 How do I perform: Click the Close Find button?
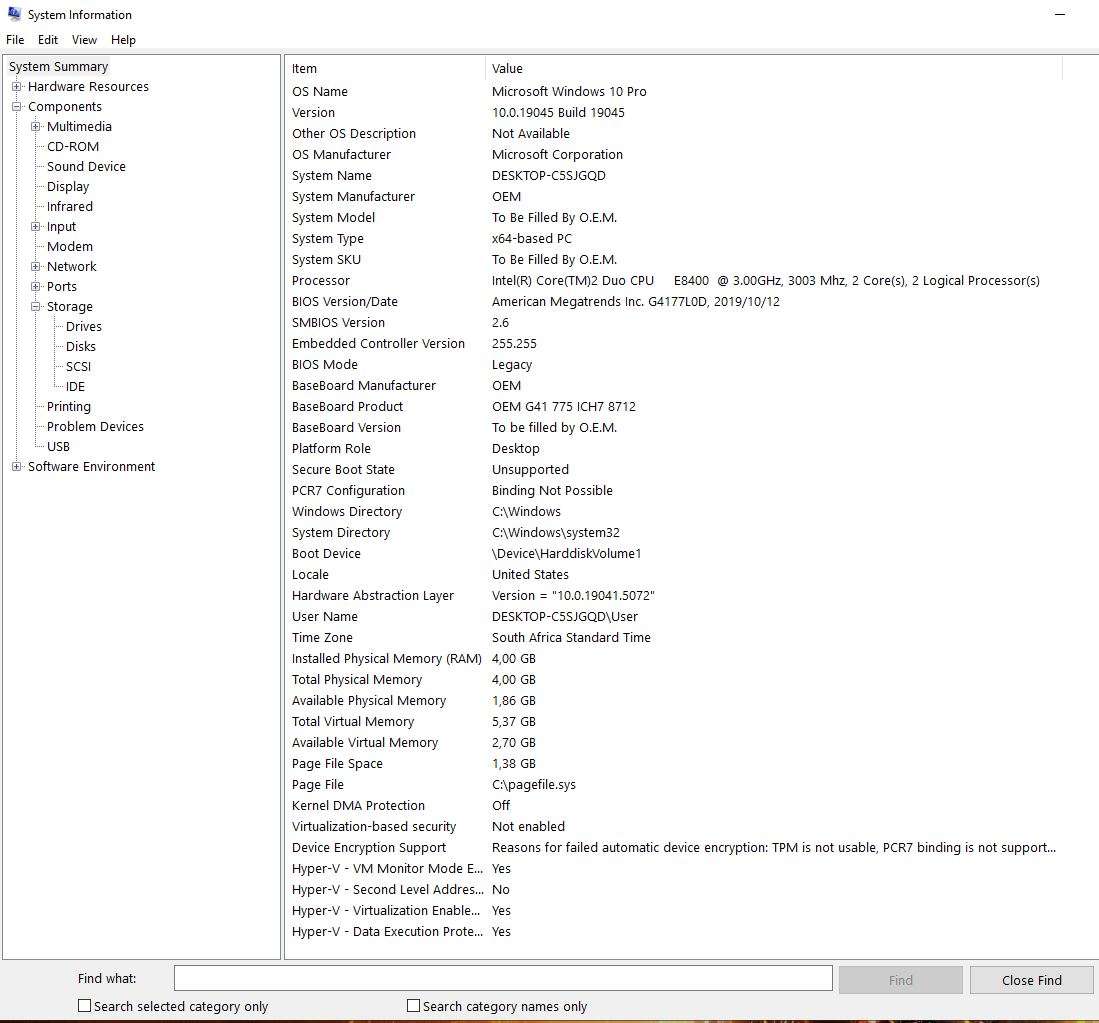(1031, 980)
